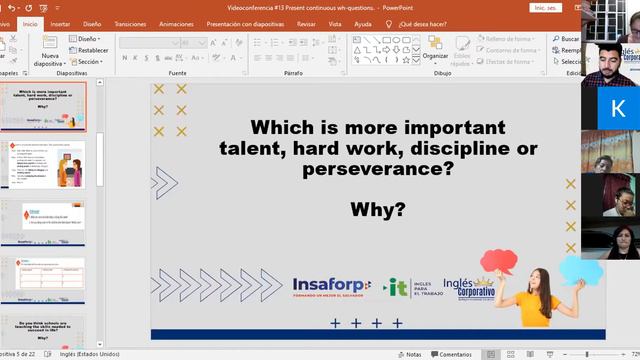Viewport: 640px width, 360px height.
Task: Switch to the Revisar tab
Action: pyautogui.click(x=306, y=24)
